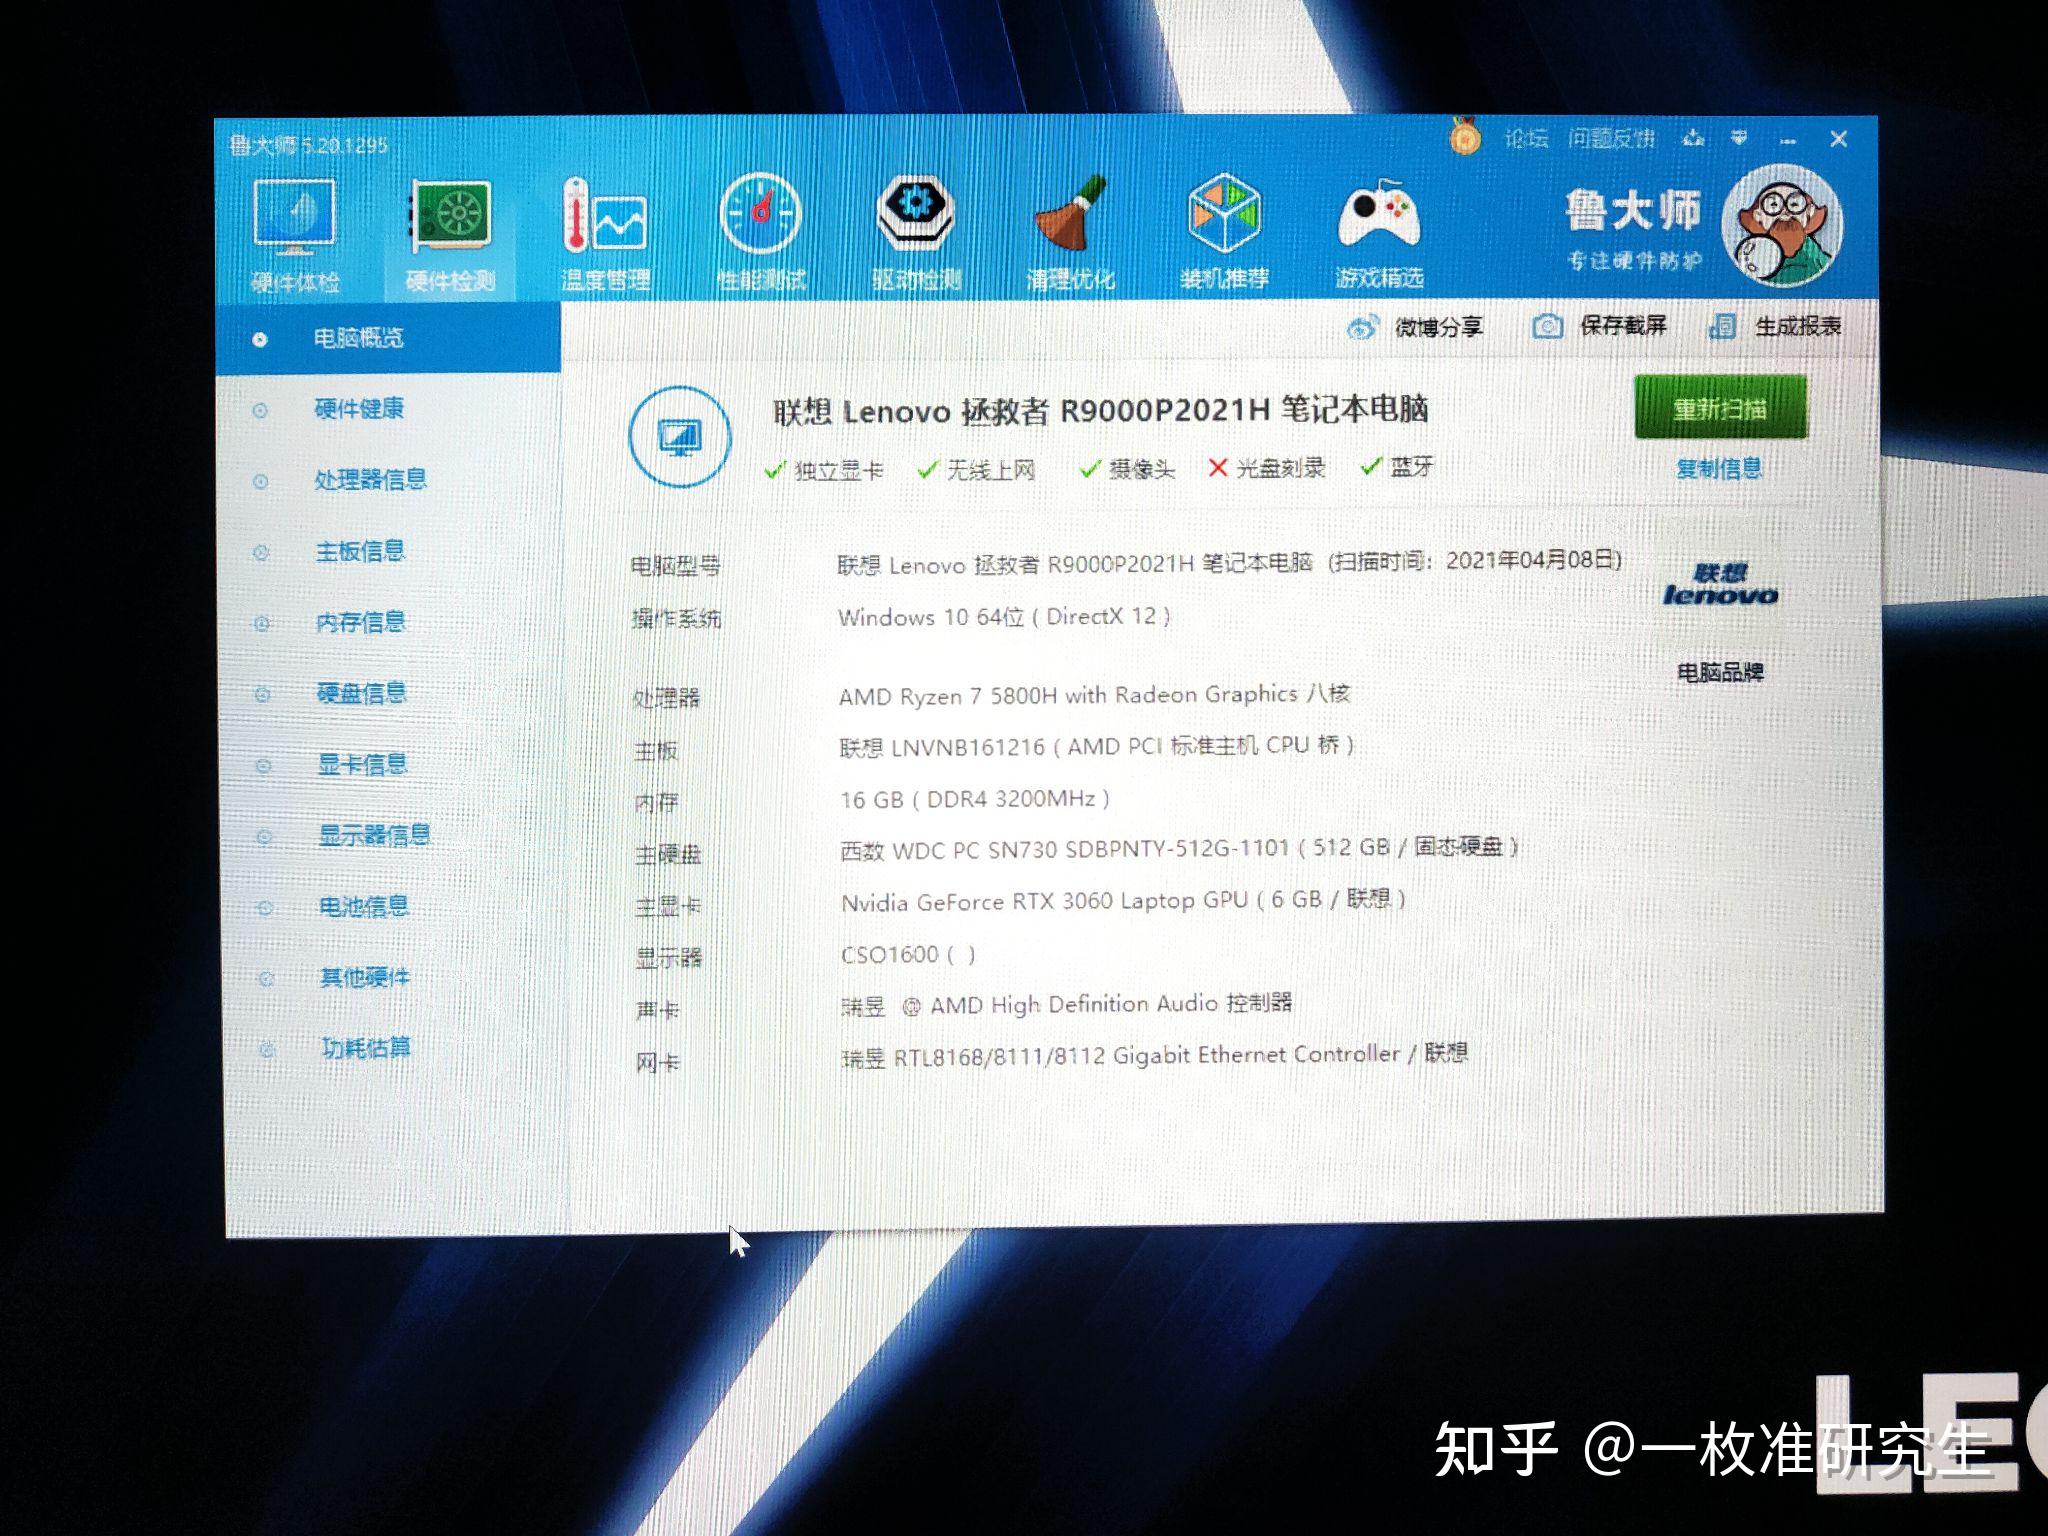The width and height of the screenshot is (2048, 1536).
Task: Share via 微博分享
Action: tap(1415, 327)
